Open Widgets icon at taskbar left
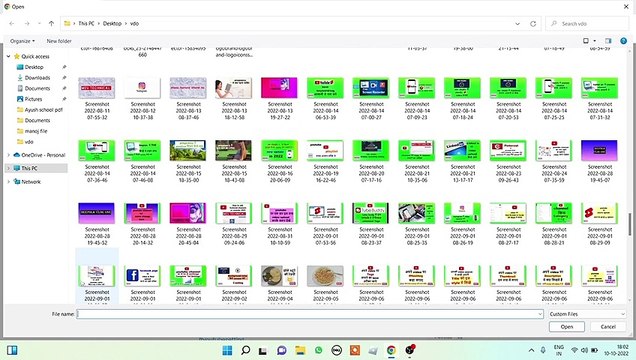The width and height of the screenshot is (636, 360). click(x=12, y=350)
